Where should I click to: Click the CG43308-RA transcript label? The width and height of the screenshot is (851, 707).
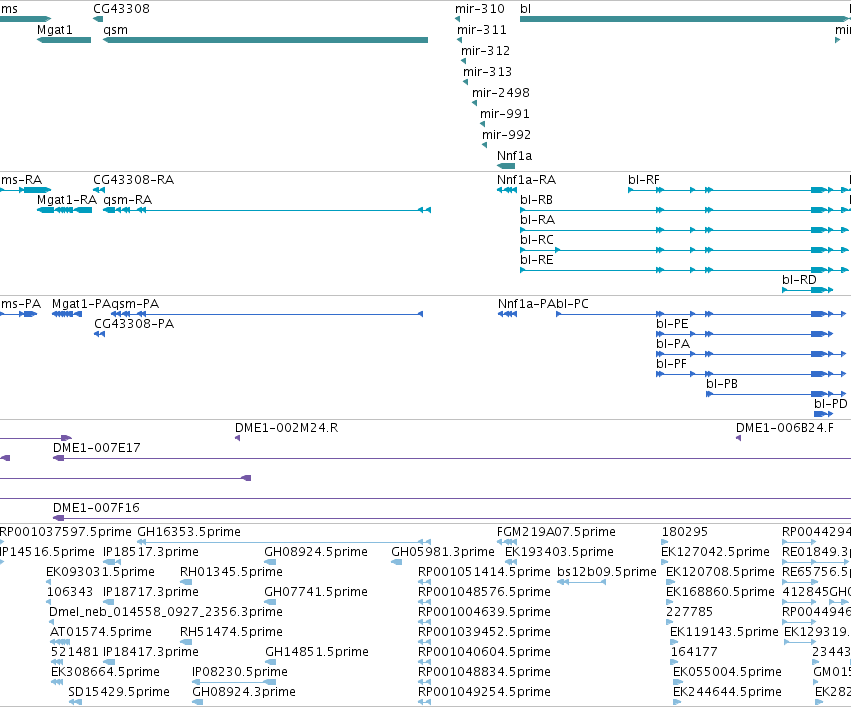(134, 180)
